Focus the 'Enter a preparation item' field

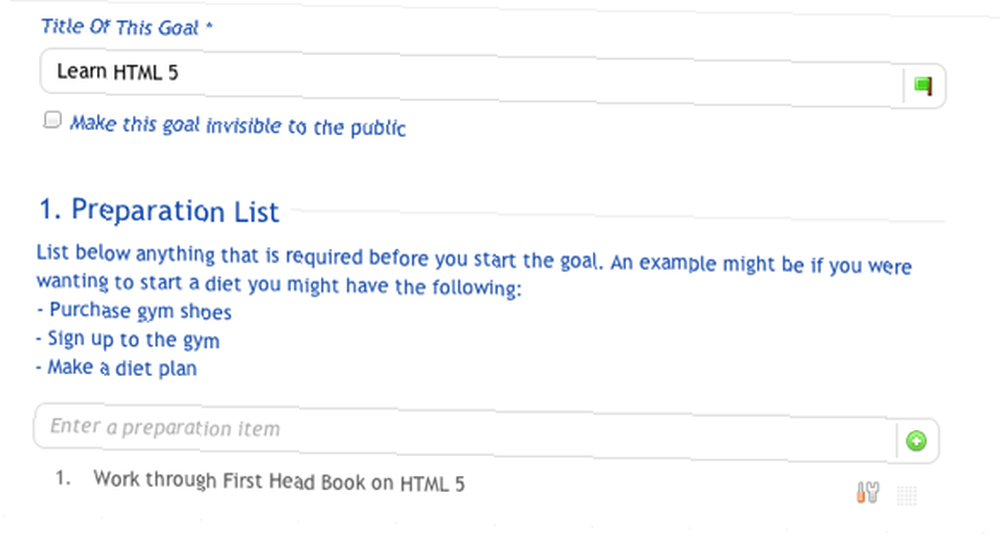[466, 431]
